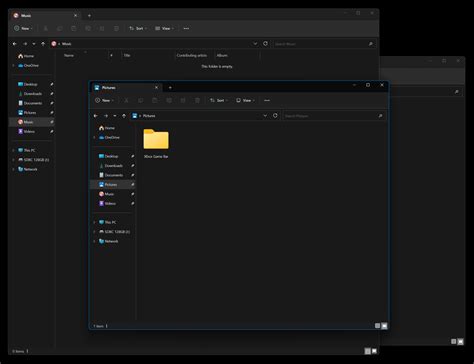Image resolution: width=474 pixels, height=364 pixels.
Task: Open Desktop in Pictures window sidebar
Action: point(109,156)
